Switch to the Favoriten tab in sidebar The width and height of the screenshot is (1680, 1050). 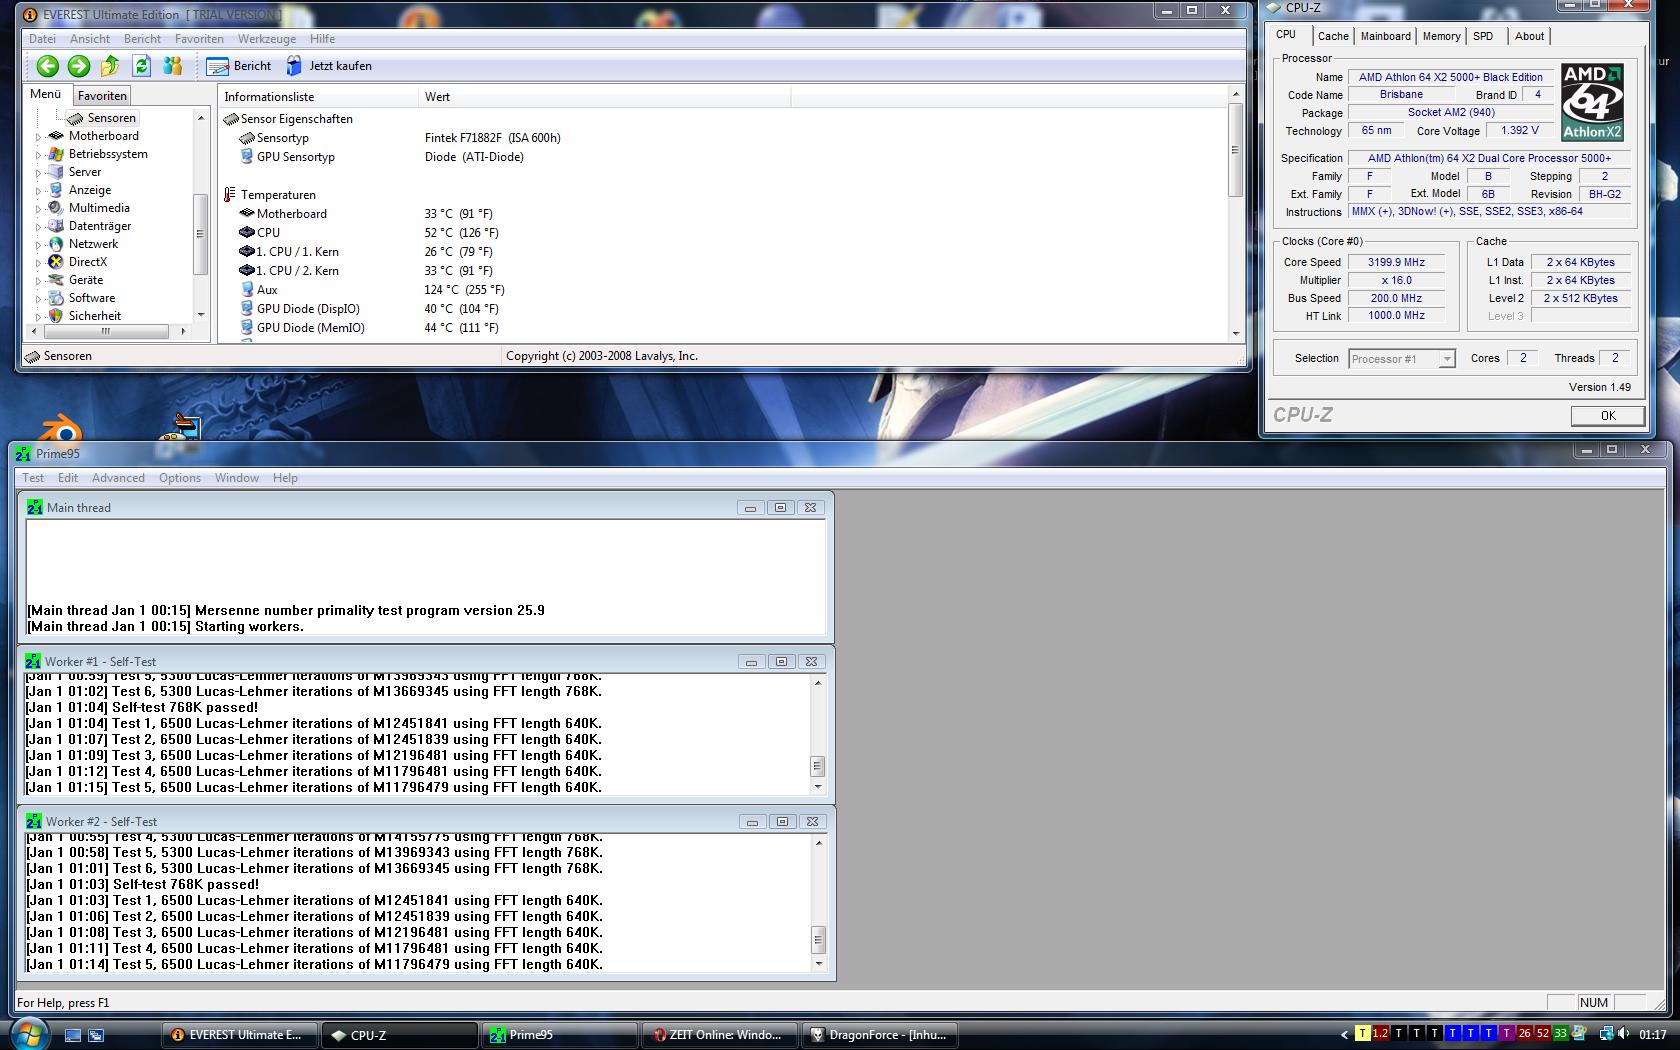[102, 96]
